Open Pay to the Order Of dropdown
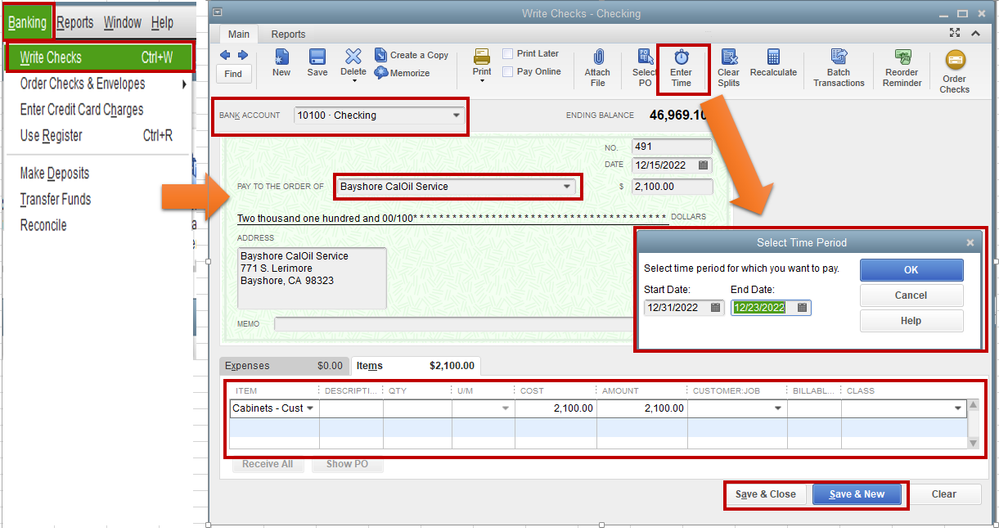Image resolution: width=999 pixels, height=528 pixels. pyautogui.click(x=566, y=187)
